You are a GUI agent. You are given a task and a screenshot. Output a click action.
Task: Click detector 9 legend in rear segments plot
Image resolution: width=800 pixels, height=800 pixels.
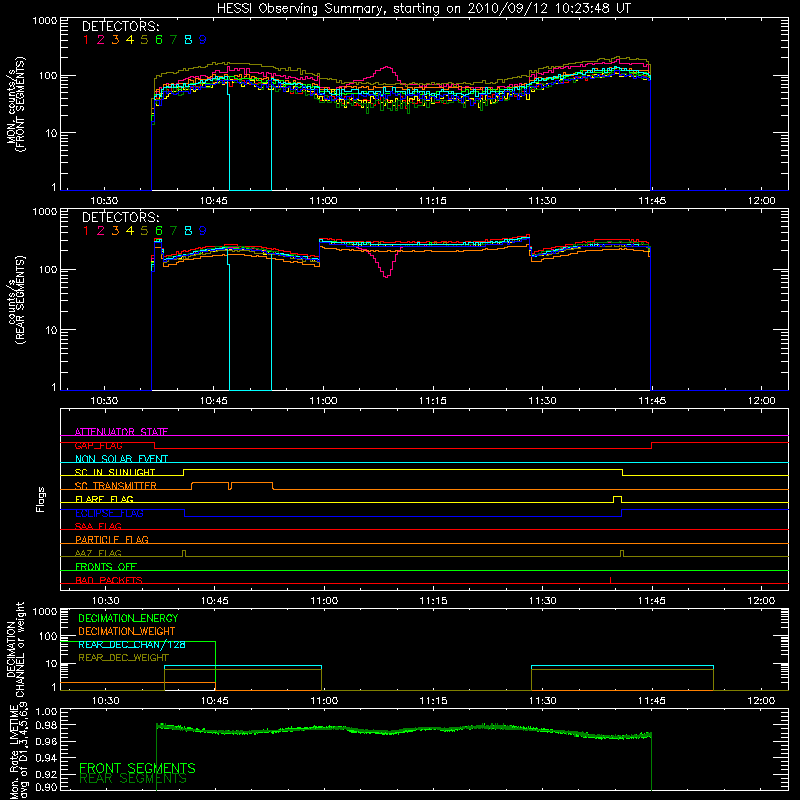click(x=203, y=231)
